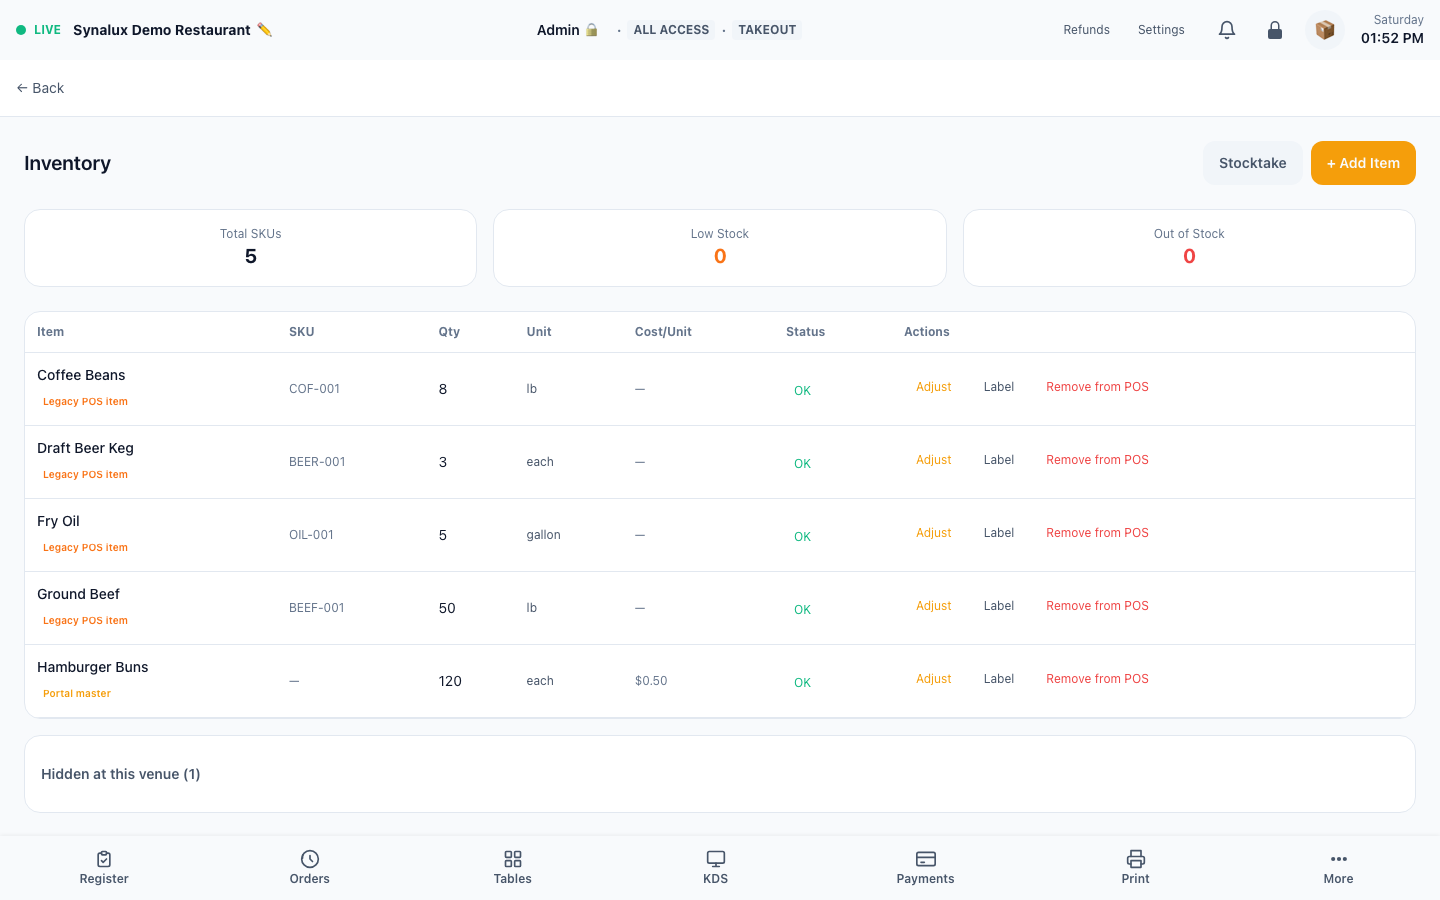Open the KDS screen
1440x900 pixels.
716,868
